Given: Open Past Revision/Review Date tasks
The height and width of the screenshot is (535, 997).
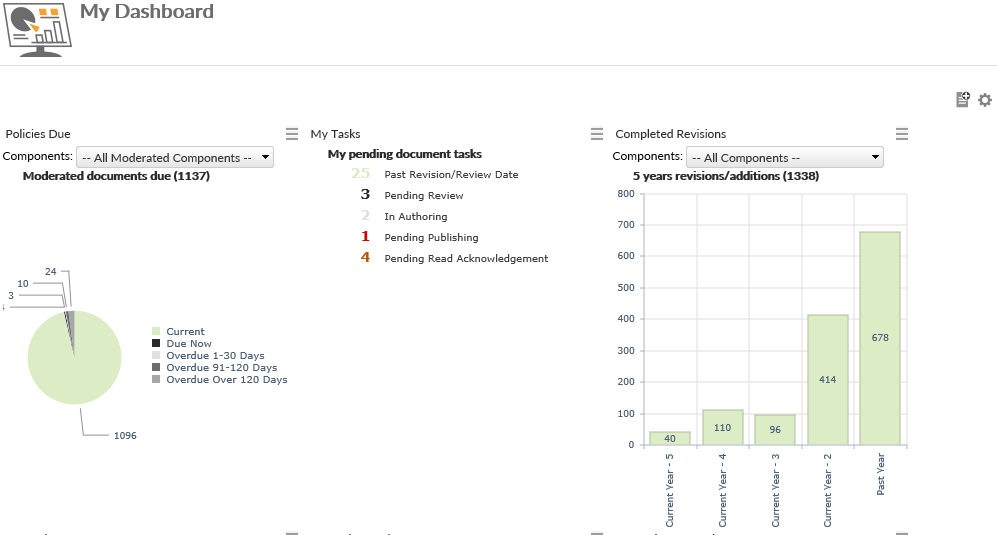Looking at the screenshot, I should [451, 175].
